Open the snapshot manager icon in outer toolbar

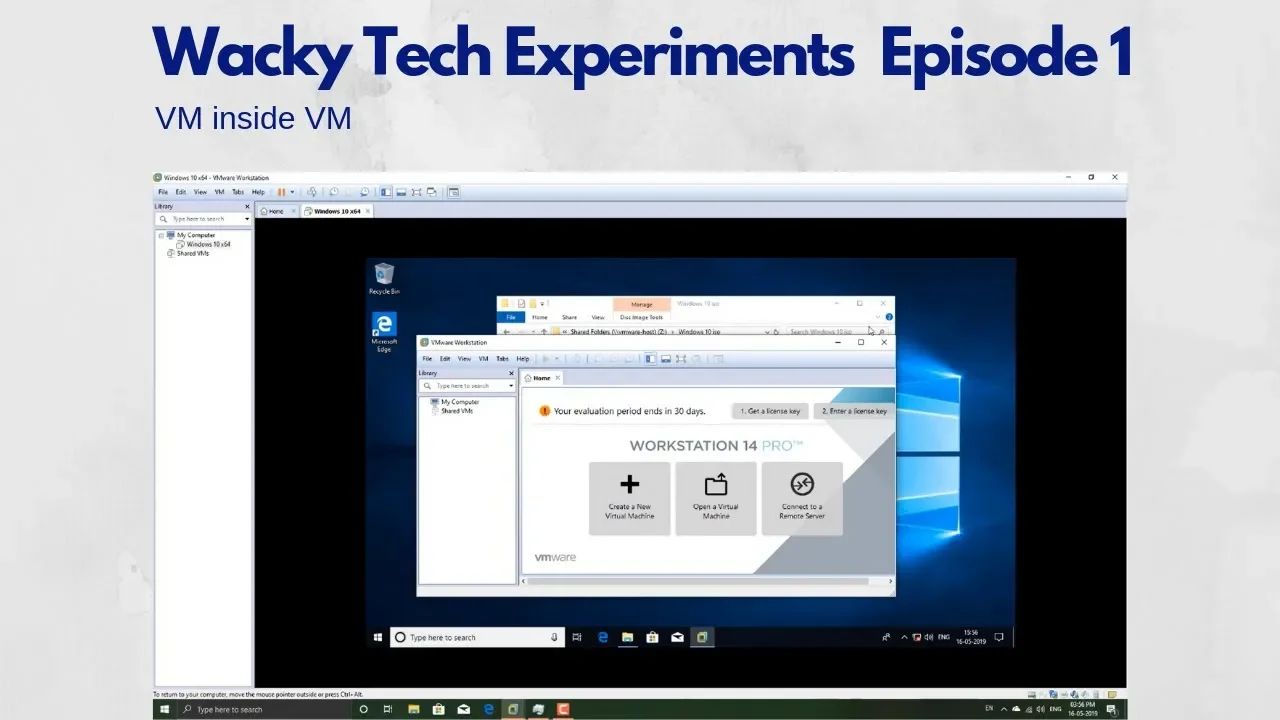pos(364,192)
